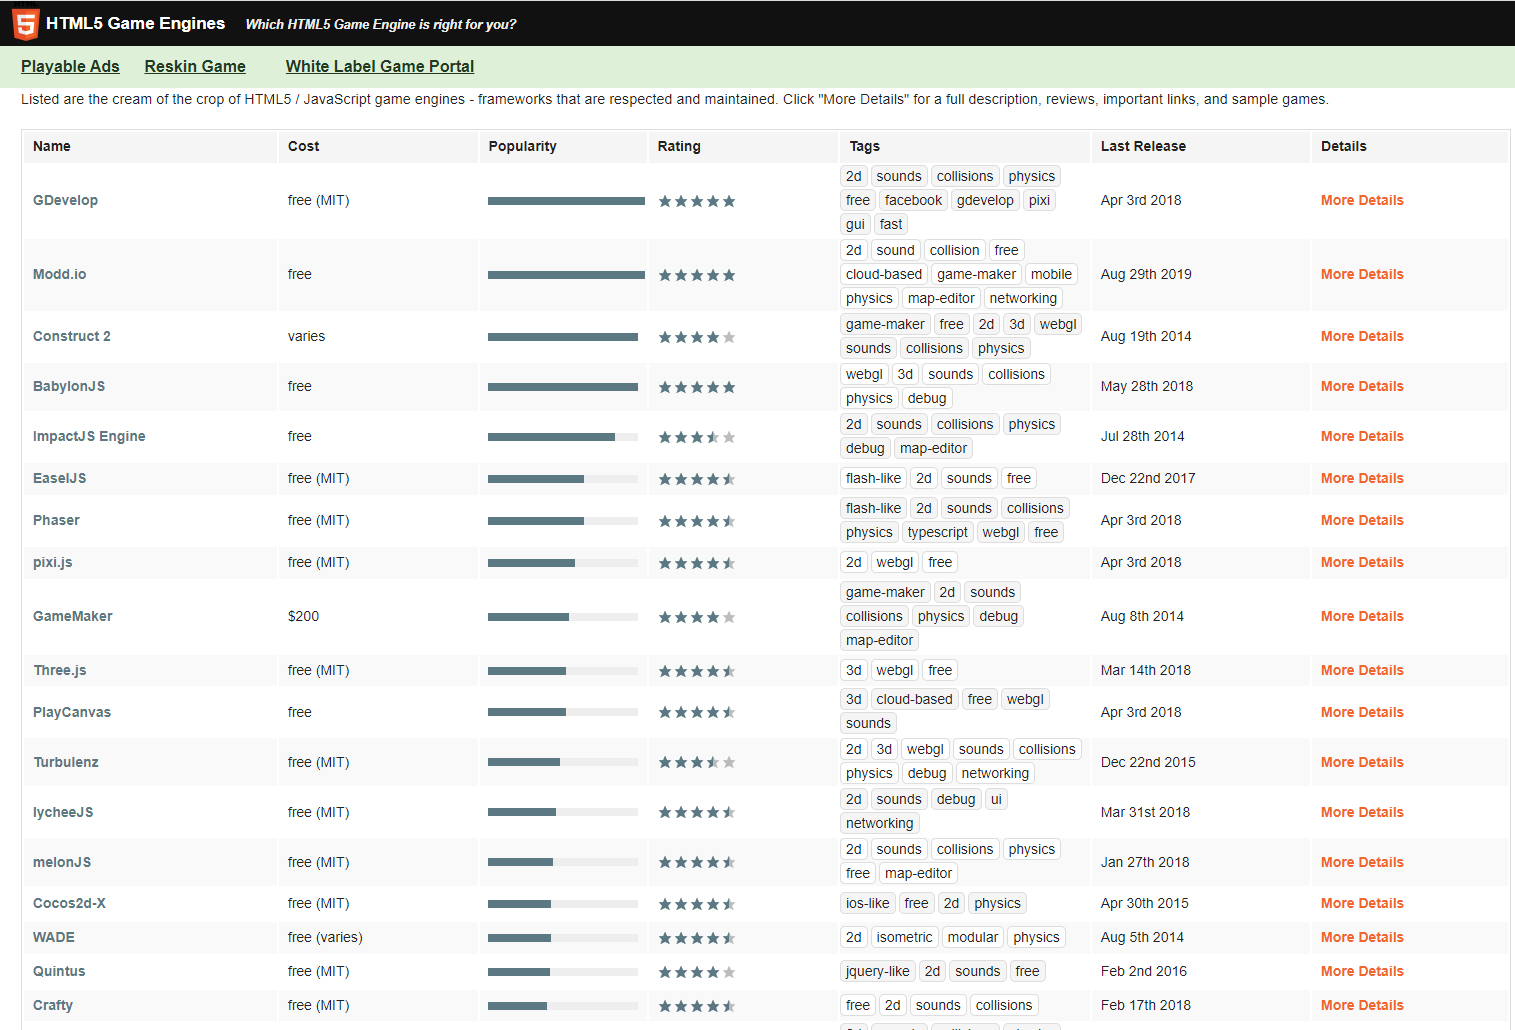Select the facebook tag in GDevelop row
This screenshot has height=1030, width=1515.
(913, 200)
